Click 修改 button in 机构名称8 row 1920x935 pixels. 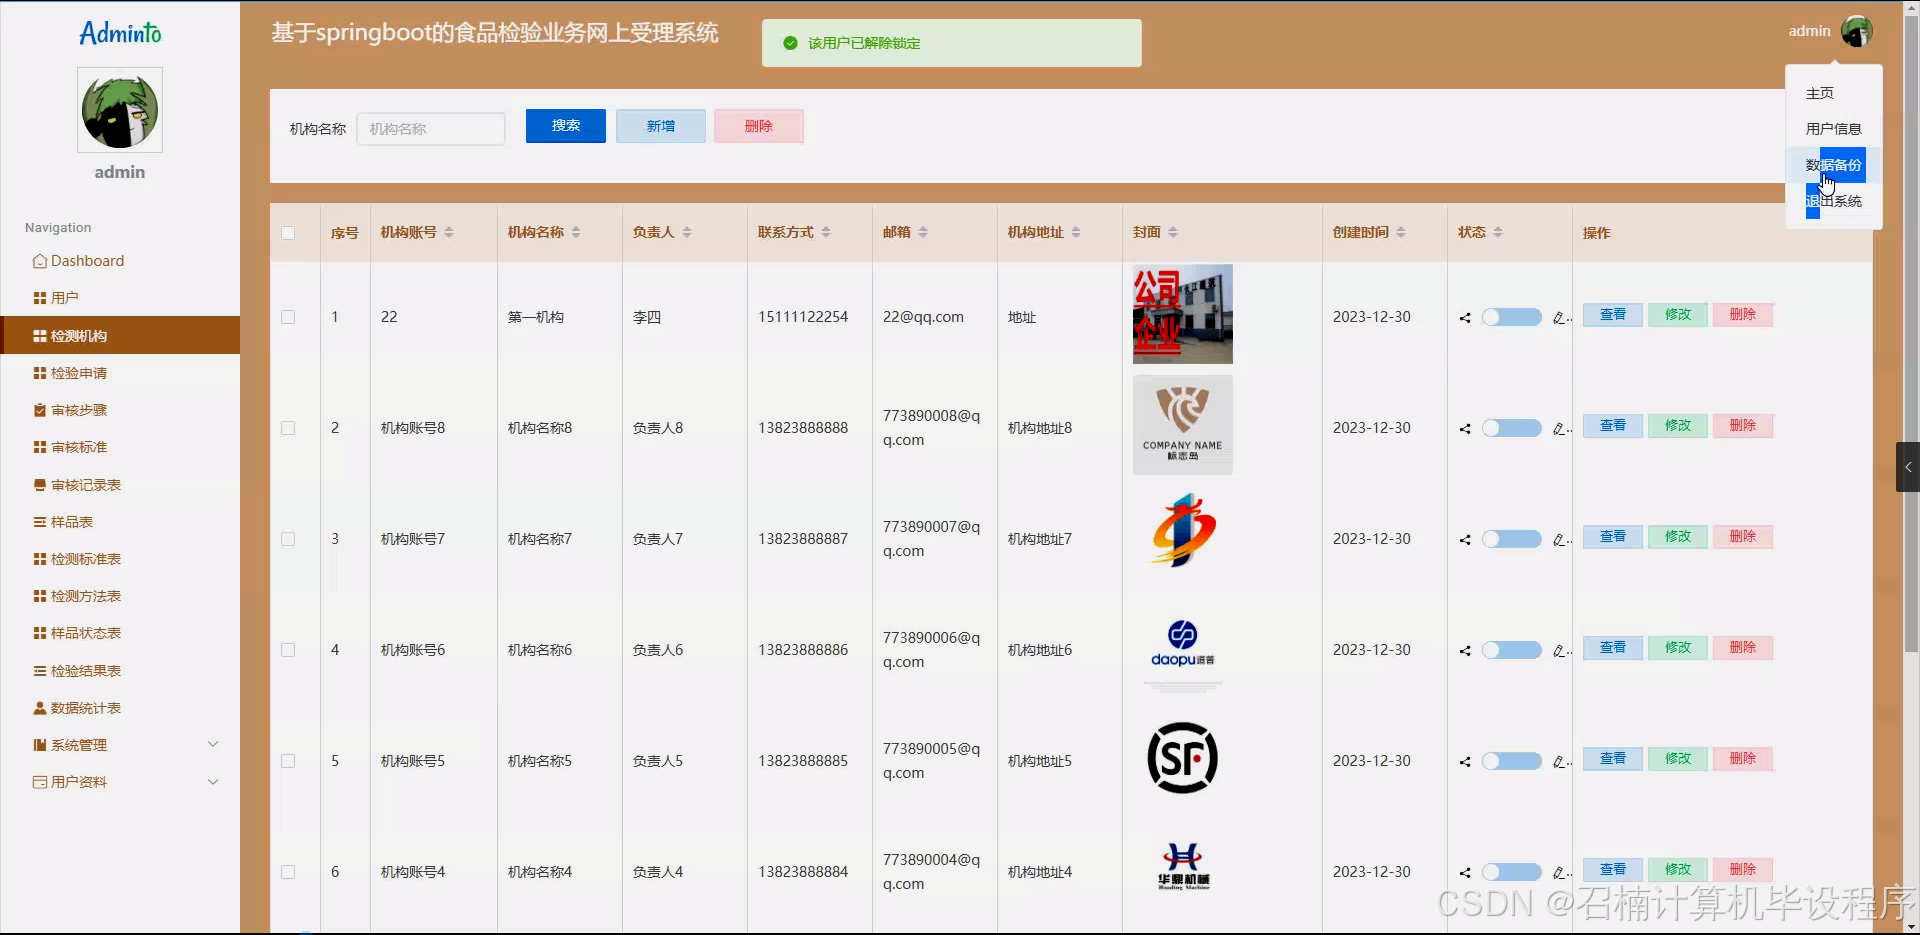click(x=1678, y=426)
